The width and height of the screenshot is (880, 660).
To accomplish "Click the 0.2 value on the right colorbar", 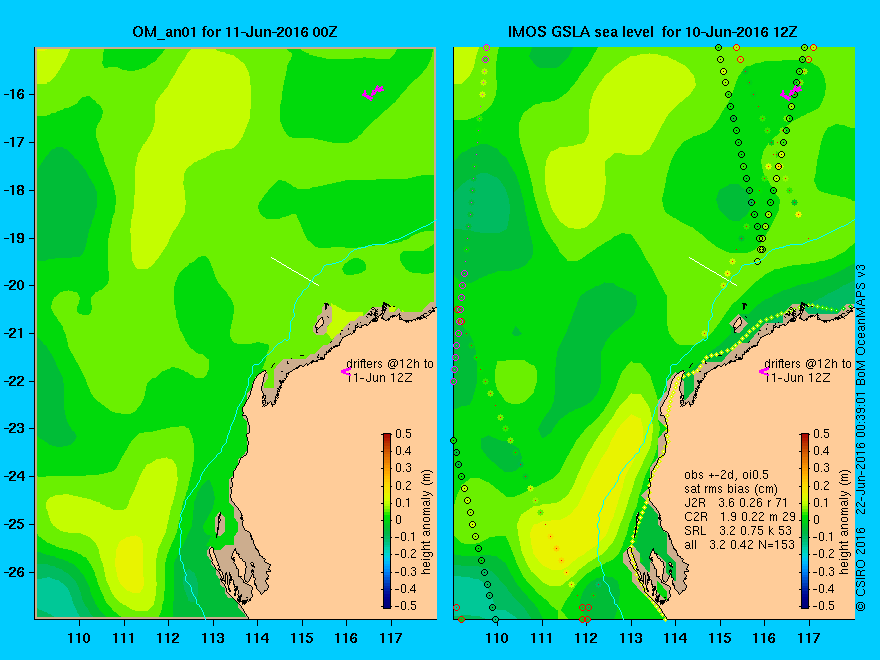I will coord(822,485).
